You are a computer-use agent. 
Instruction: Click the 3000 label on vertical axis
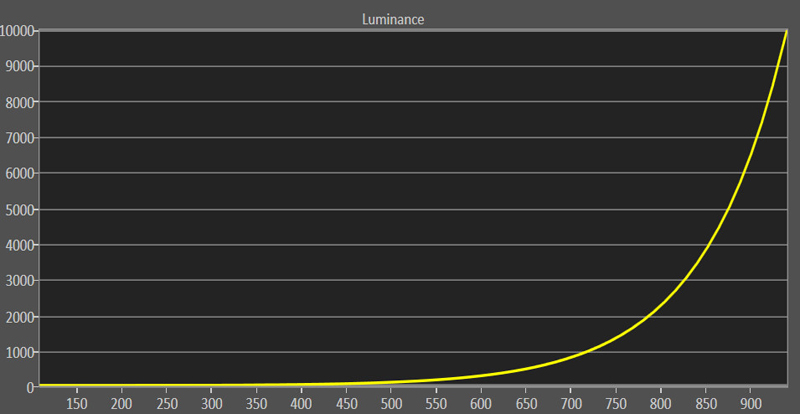point(21,281)
